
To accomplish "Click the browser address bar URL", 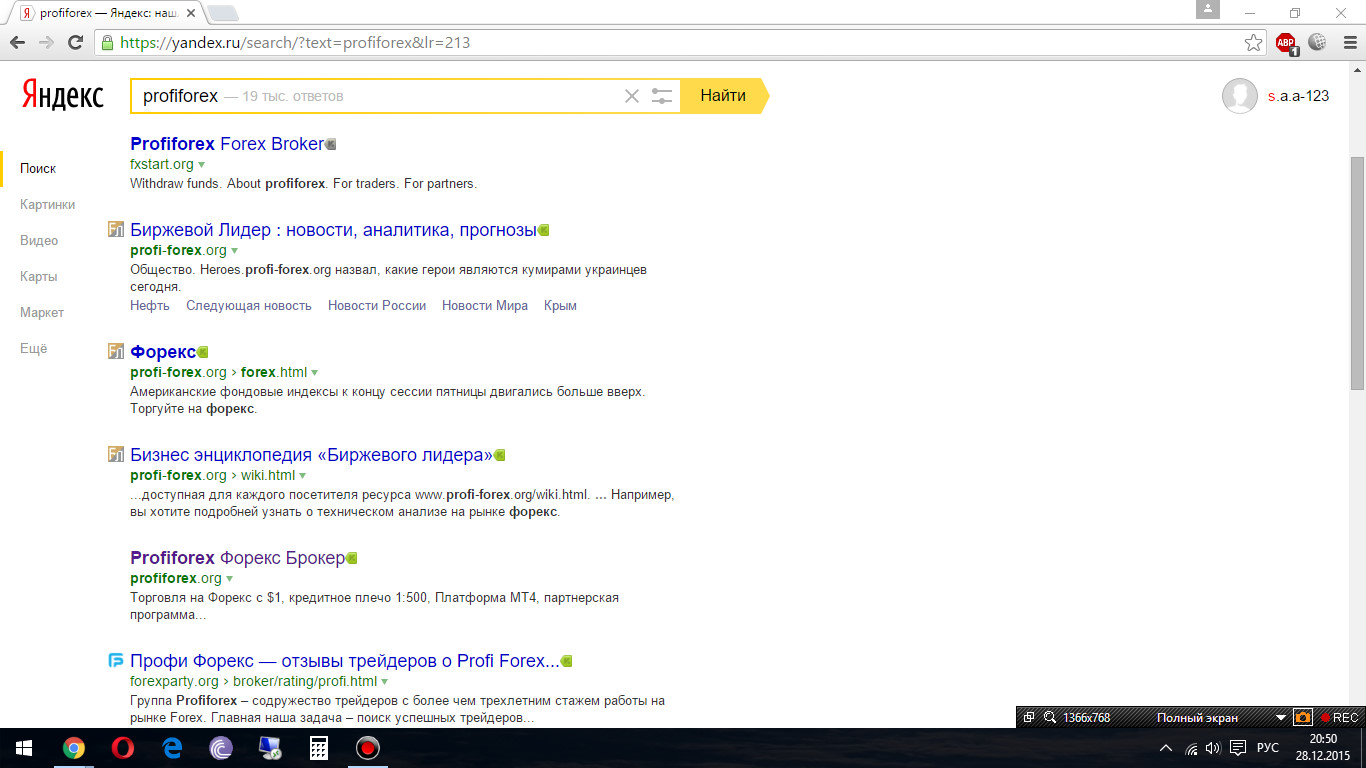I will (295, 43).
